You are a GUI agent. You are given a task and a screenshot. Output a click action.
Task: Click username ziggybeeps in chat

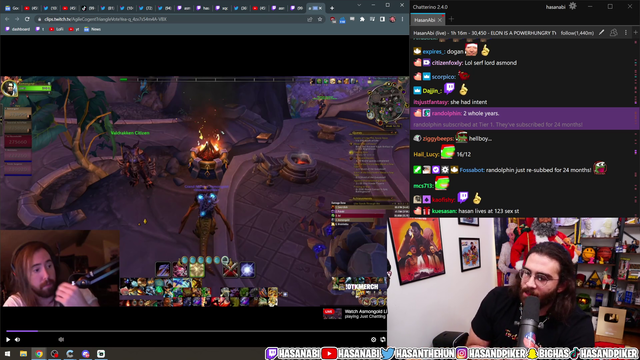point(438,139)
